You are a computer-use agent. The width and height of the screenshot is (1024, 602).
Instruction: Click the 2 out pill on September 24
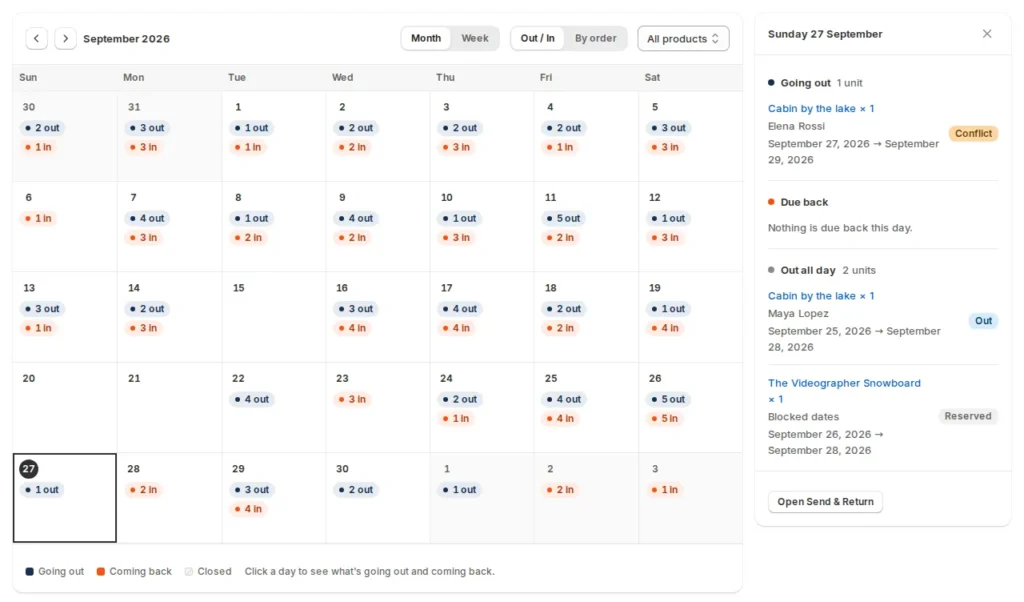coord(460,399)
